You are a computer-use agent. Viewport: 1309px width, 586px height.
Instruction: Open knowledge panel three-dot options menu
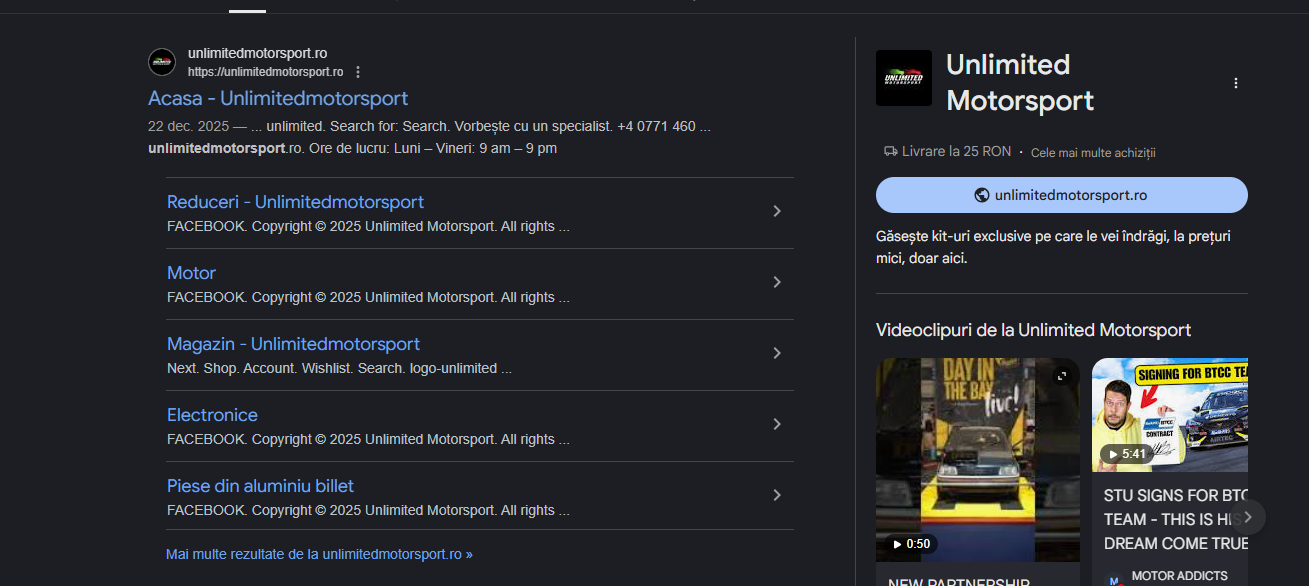pyautogui.click(x=1236, y=83)
